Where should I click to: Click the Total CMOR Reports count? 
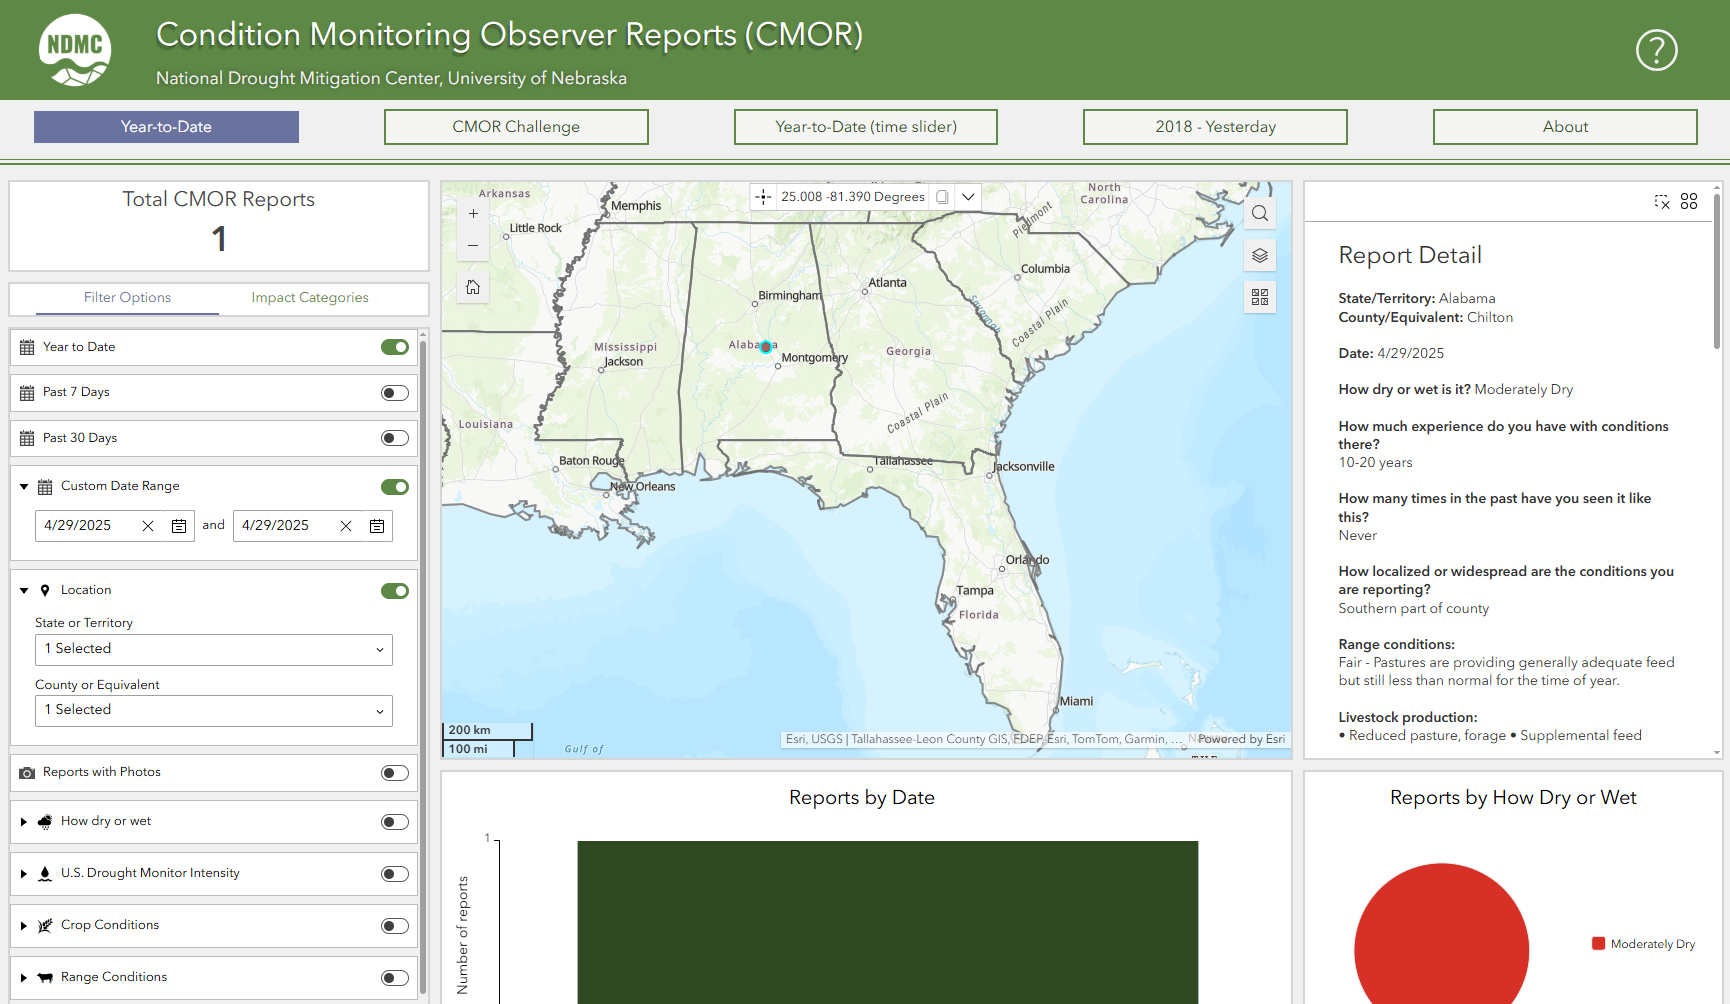(x=219, y=239)
